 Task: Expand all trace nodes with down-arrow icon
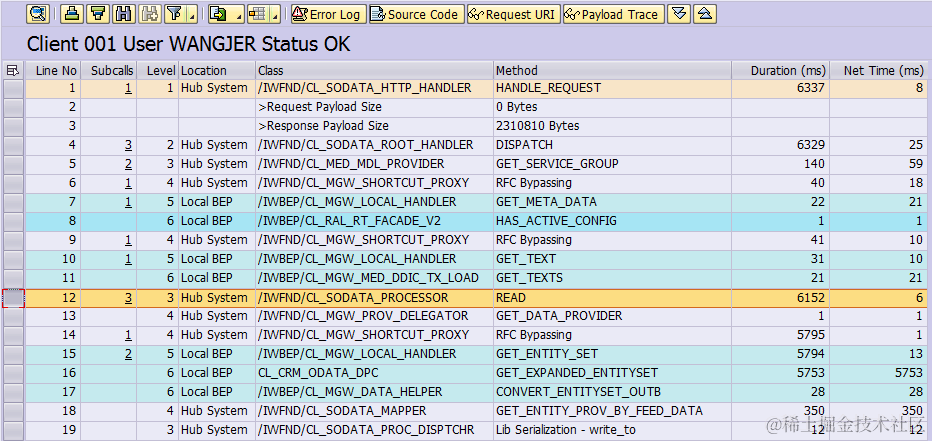pyautogui.click(x=678, y=14)
